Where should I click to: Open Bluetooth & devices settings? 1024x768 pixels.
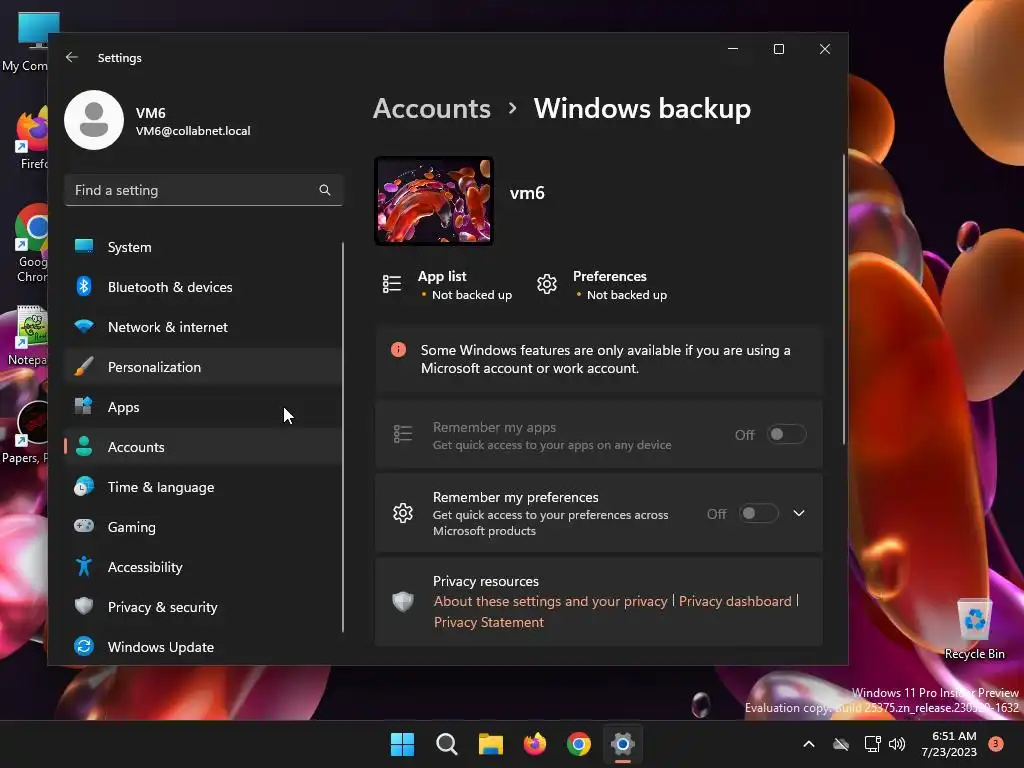202,287
